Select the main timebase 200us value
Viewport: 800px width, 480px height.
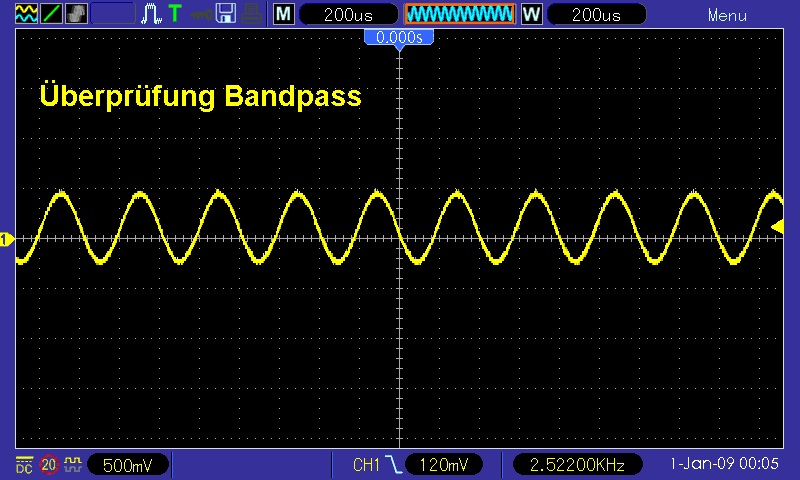point(348,14)
